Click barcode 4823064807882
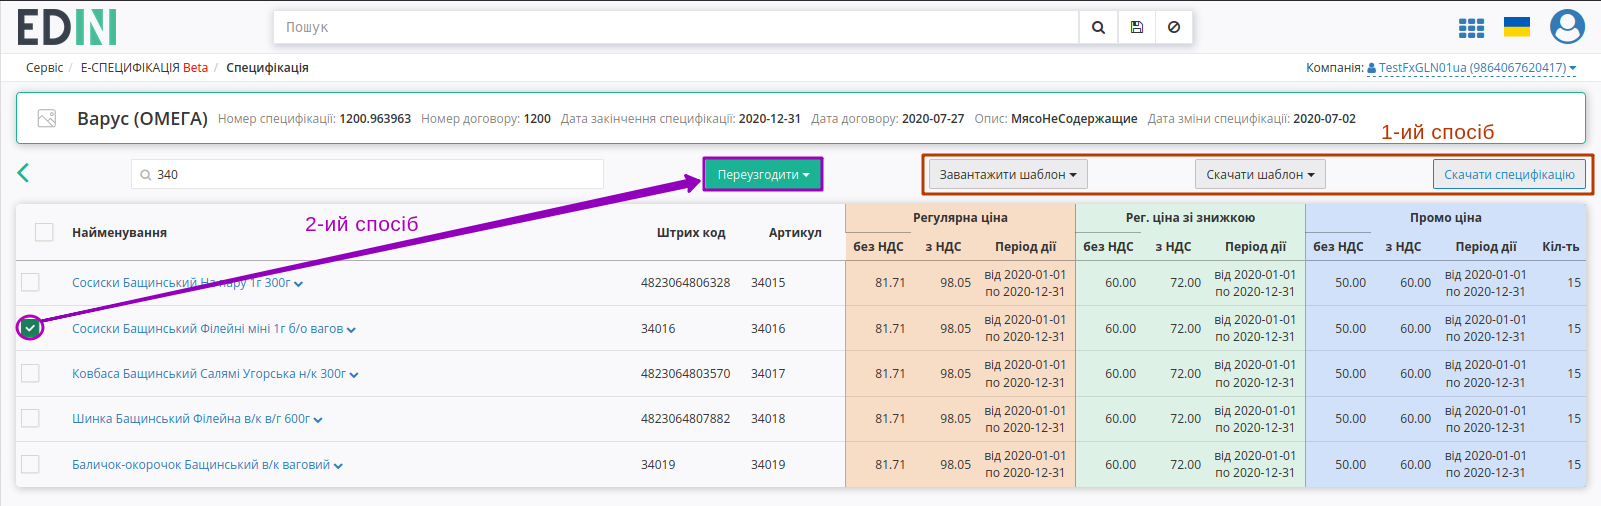The height and width of the screenshot is (506, 1601). coord(685,418)
